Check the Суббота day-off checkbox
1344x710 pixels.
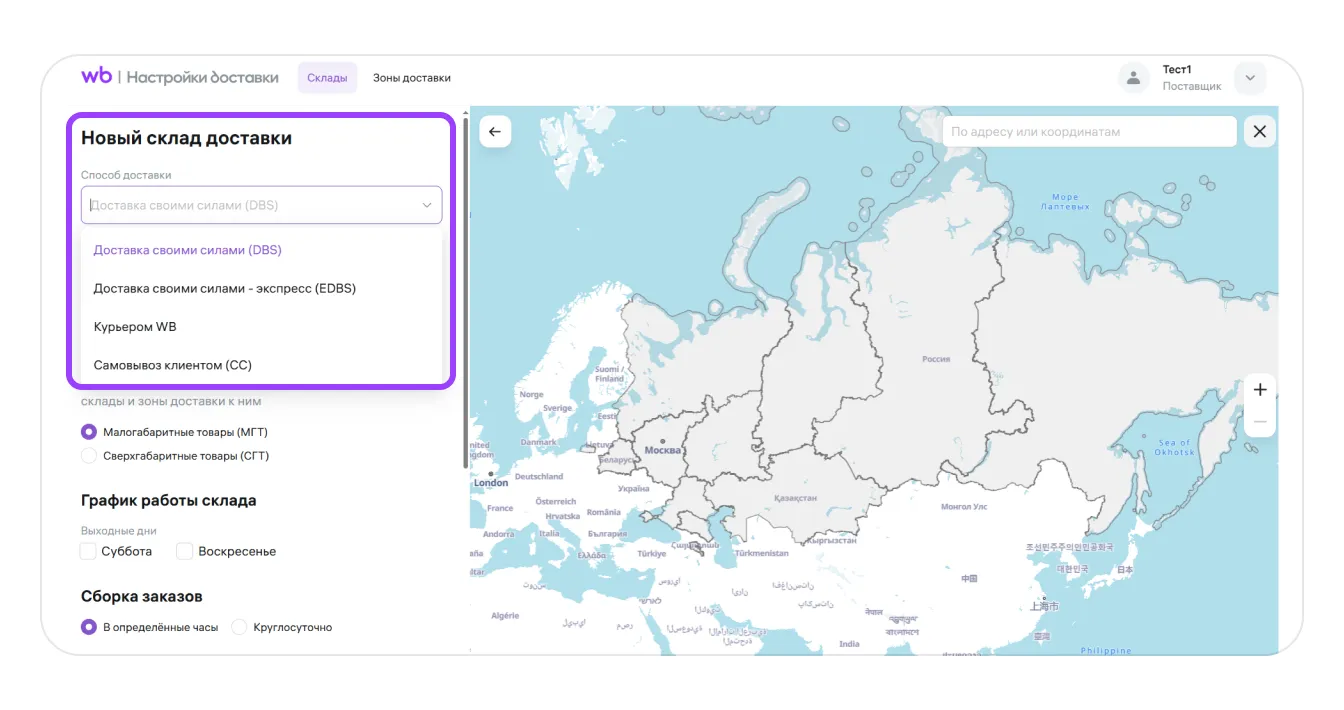click(x=89, y=551)
